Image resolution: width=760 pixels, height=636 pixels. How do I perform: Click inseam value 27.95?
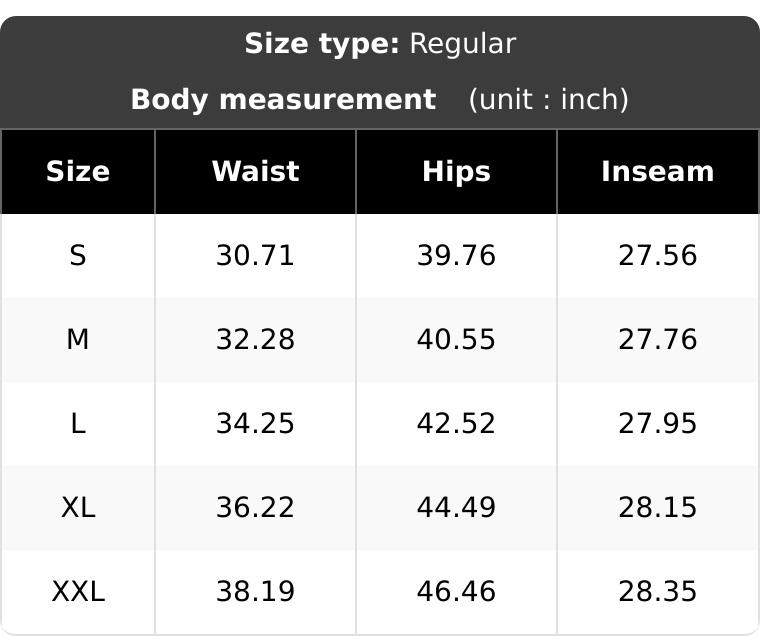pos(658,423)
